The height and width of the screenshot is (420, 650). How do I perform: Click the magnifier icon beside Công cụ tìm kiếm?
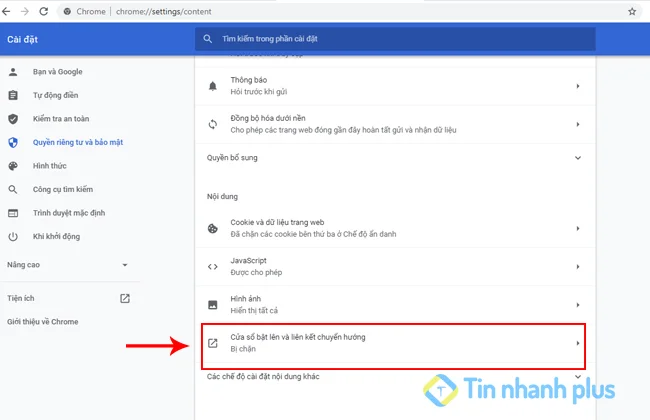click(x=13, y=189)
